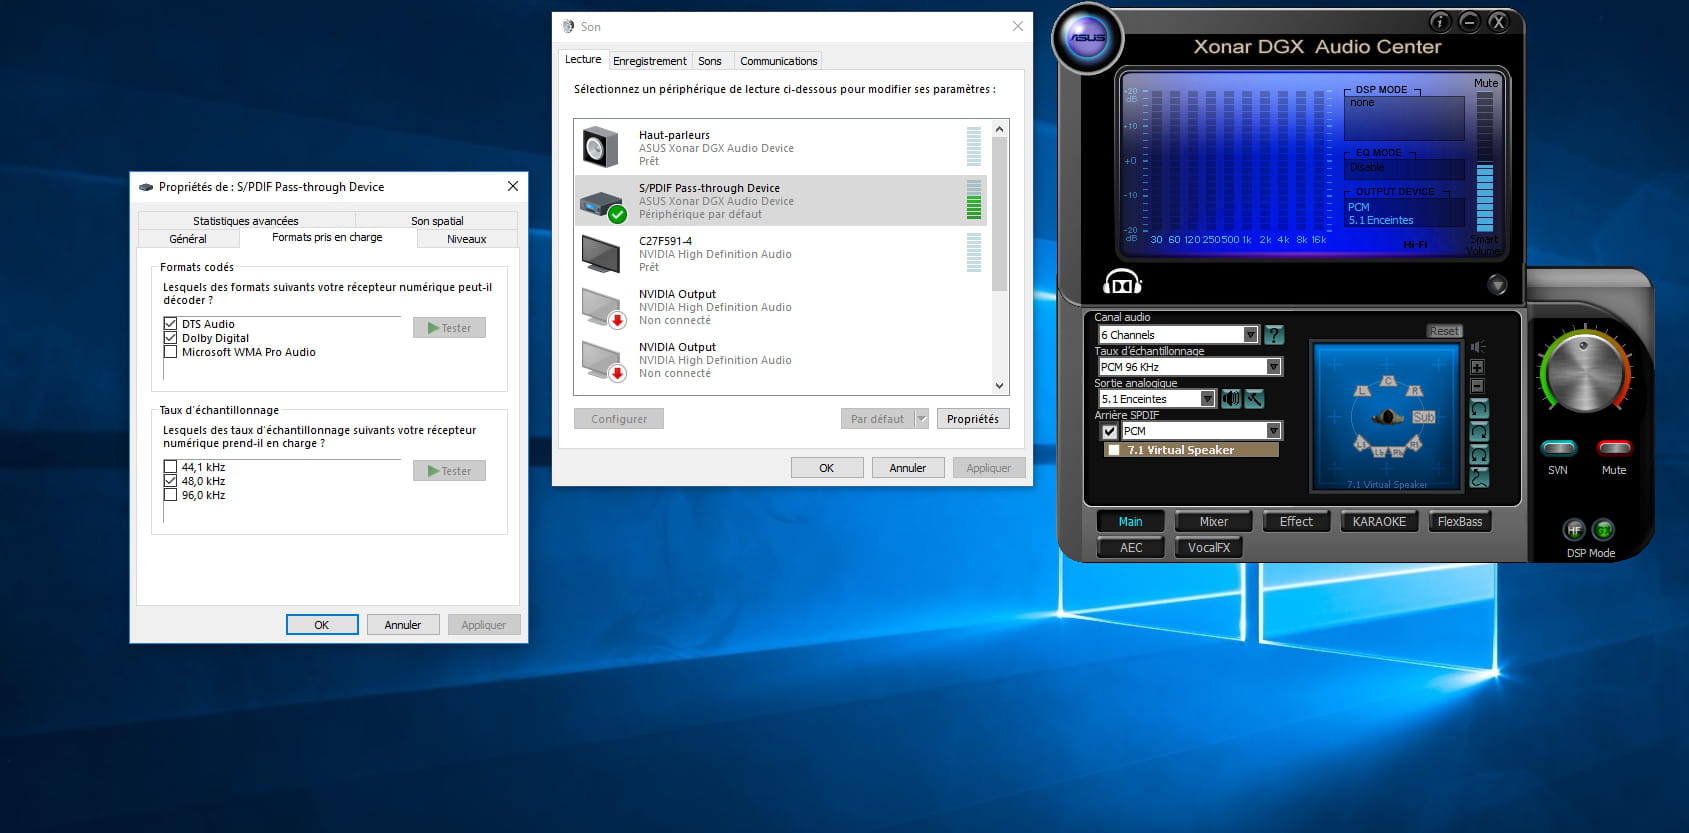Image resolution: width=1689 pixels, height=833 pixels.
Task: Enable the HF DSP mode button
Action: point(1574,530)
